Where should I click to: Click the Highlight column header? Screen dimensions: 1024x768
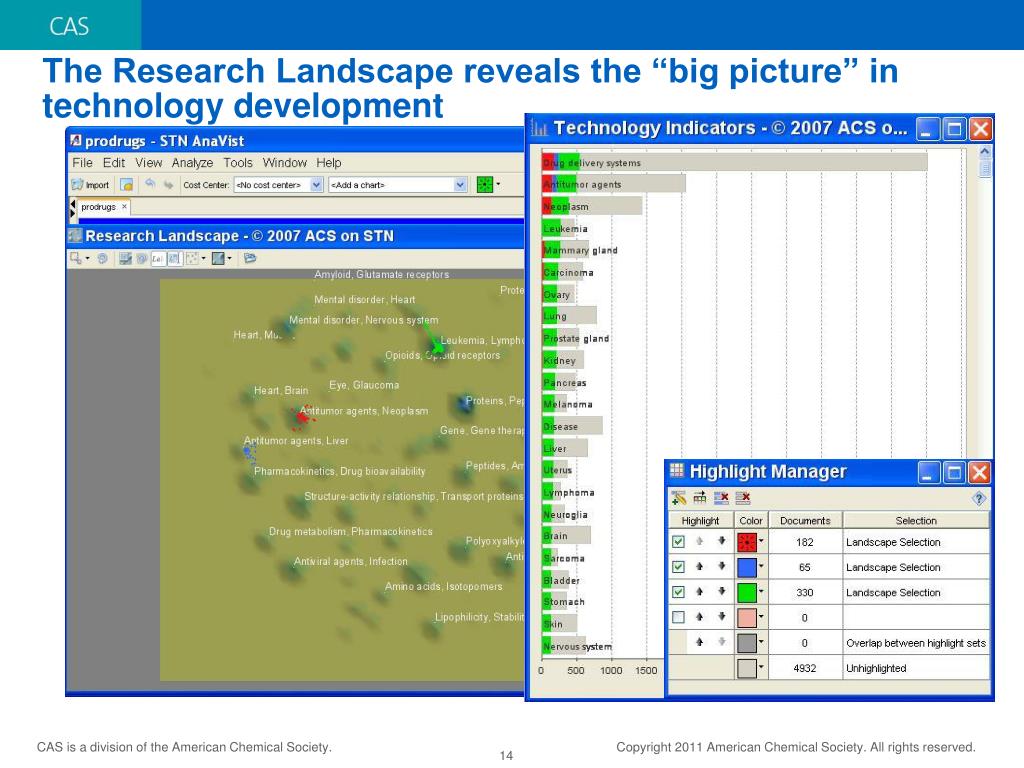(700, 520)
